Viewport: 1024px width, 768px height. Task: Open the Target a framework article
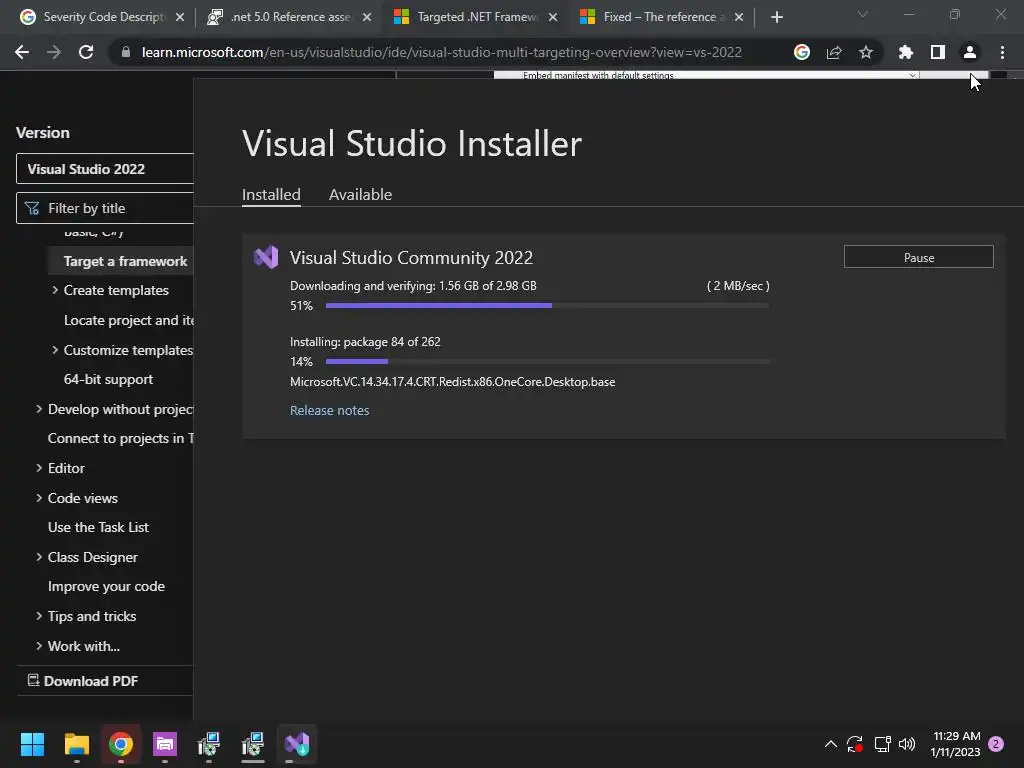pyautogui.click(x=125, y=261)
